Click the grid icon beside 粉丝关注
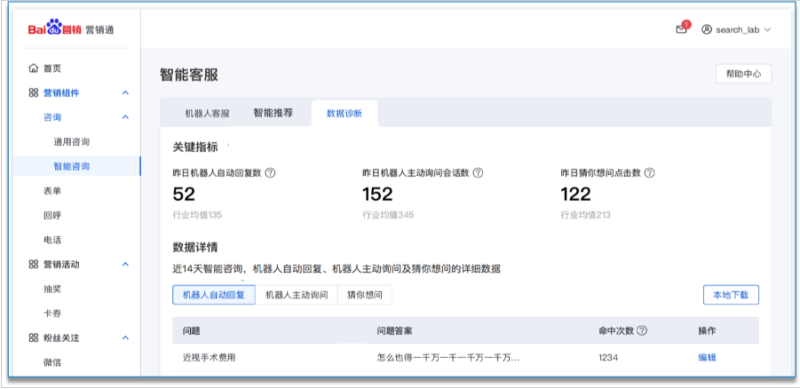 click(34, 337)
